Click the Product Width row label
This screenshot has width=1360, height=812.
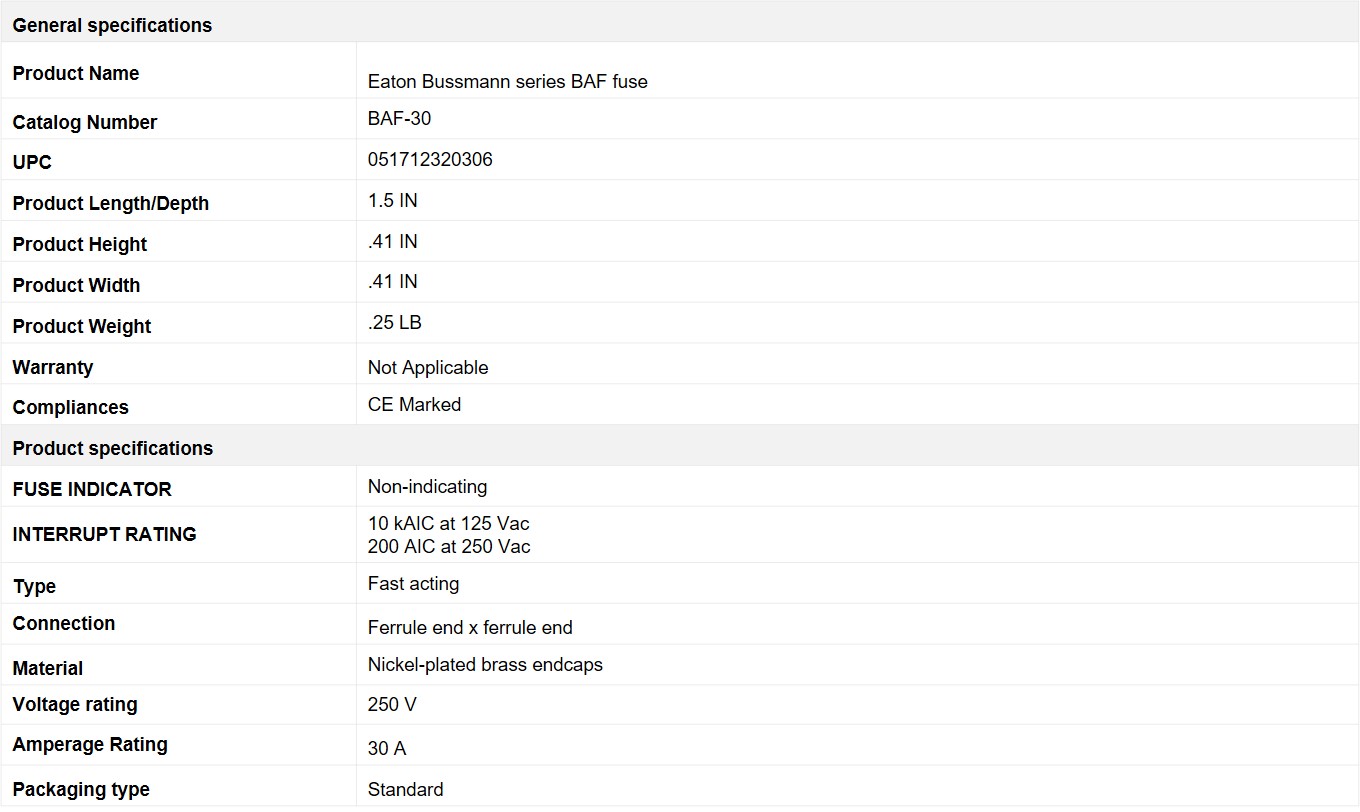76,285
